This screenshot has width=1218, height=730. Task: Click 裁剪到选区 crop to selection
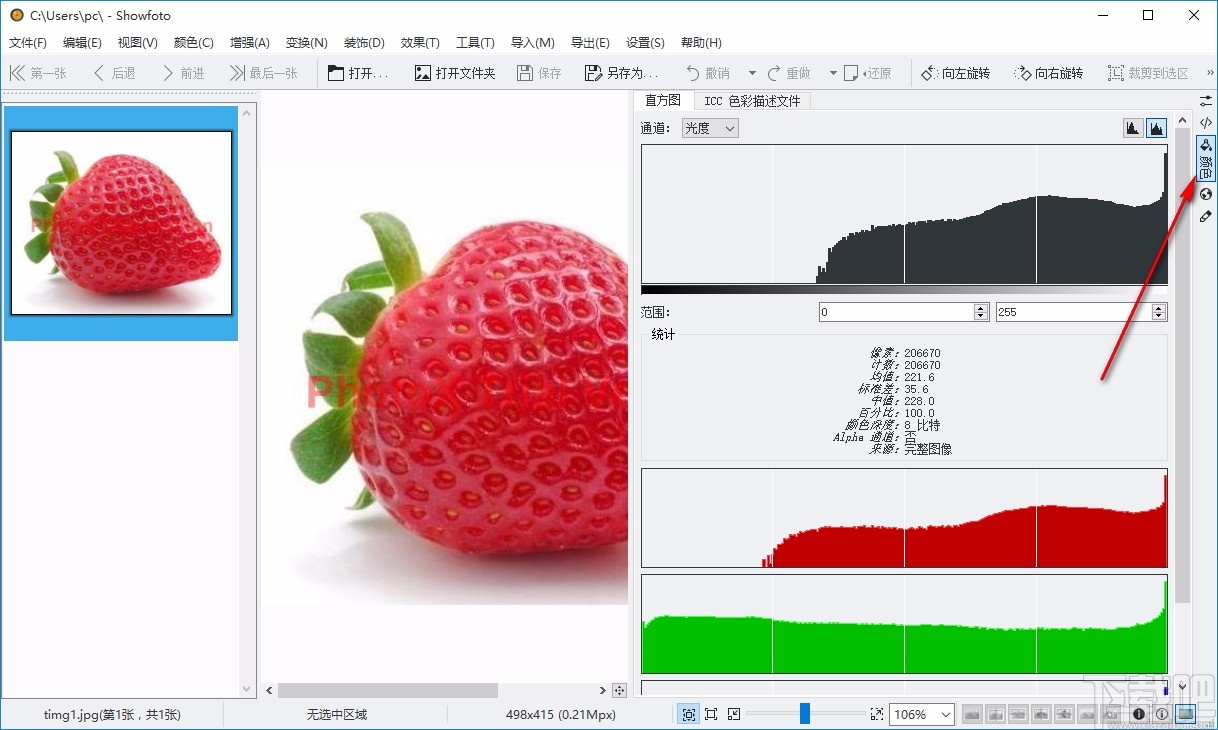coord(1148,73)
